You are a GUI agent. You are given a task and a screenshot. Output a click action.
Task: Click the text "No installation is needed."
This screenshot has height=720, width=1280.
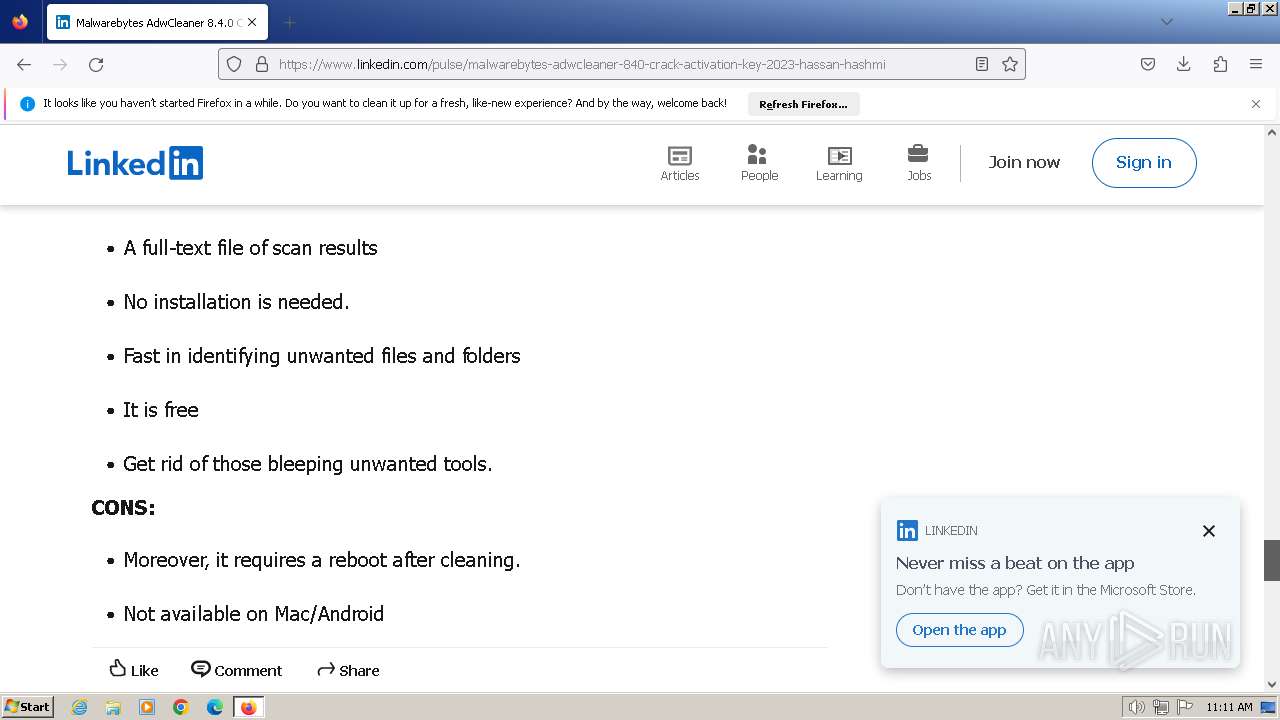pyautogui.click(x=236, y=302)
